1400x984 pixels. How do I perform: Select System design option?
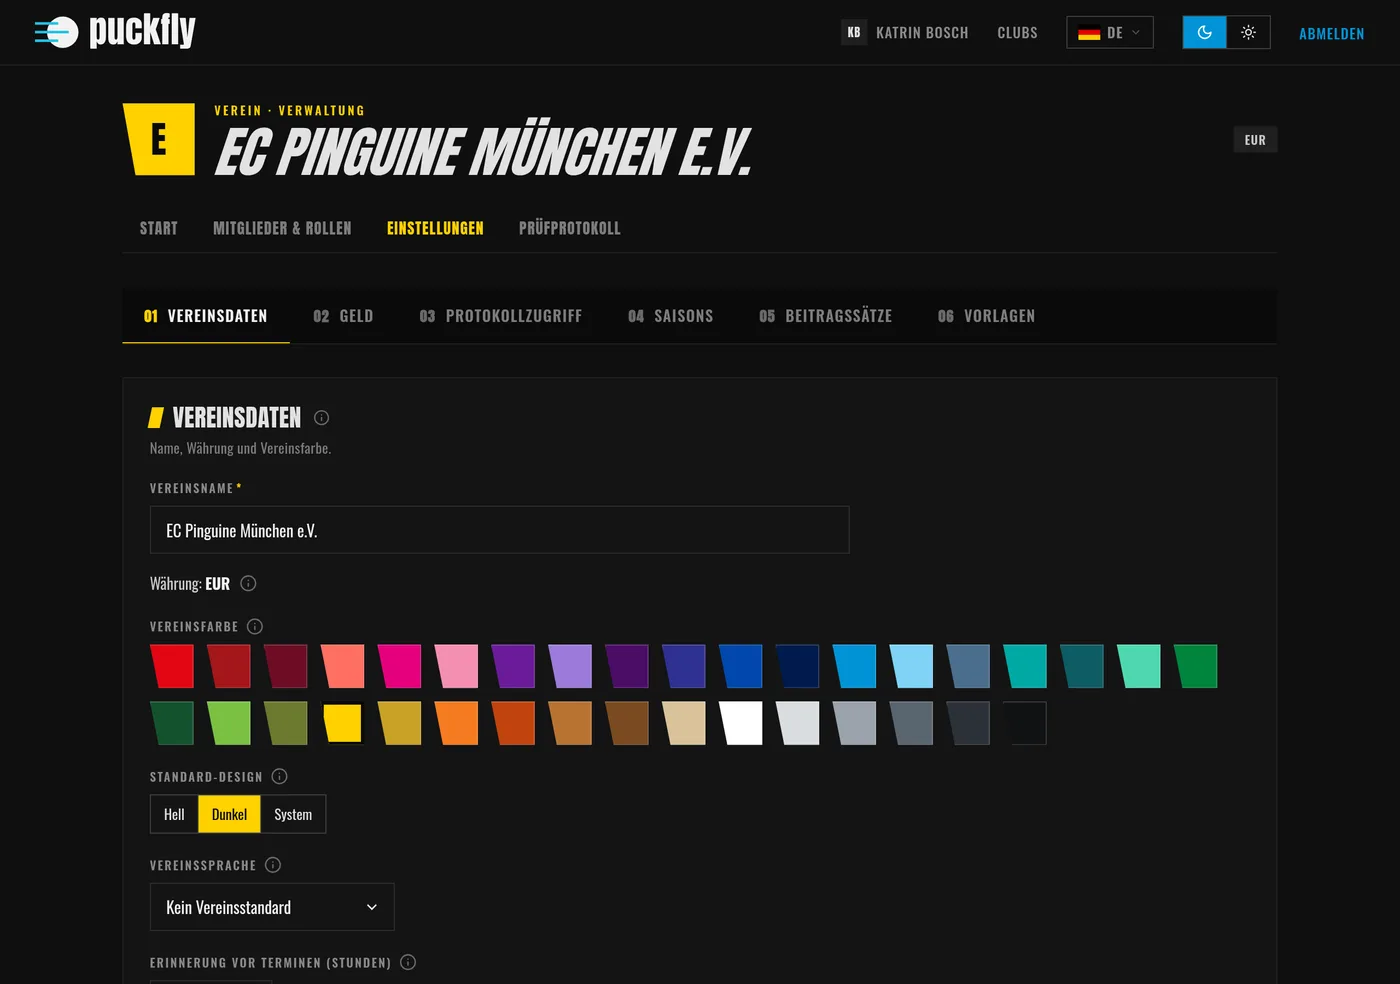pyautogui.click(x=293, y=814)
